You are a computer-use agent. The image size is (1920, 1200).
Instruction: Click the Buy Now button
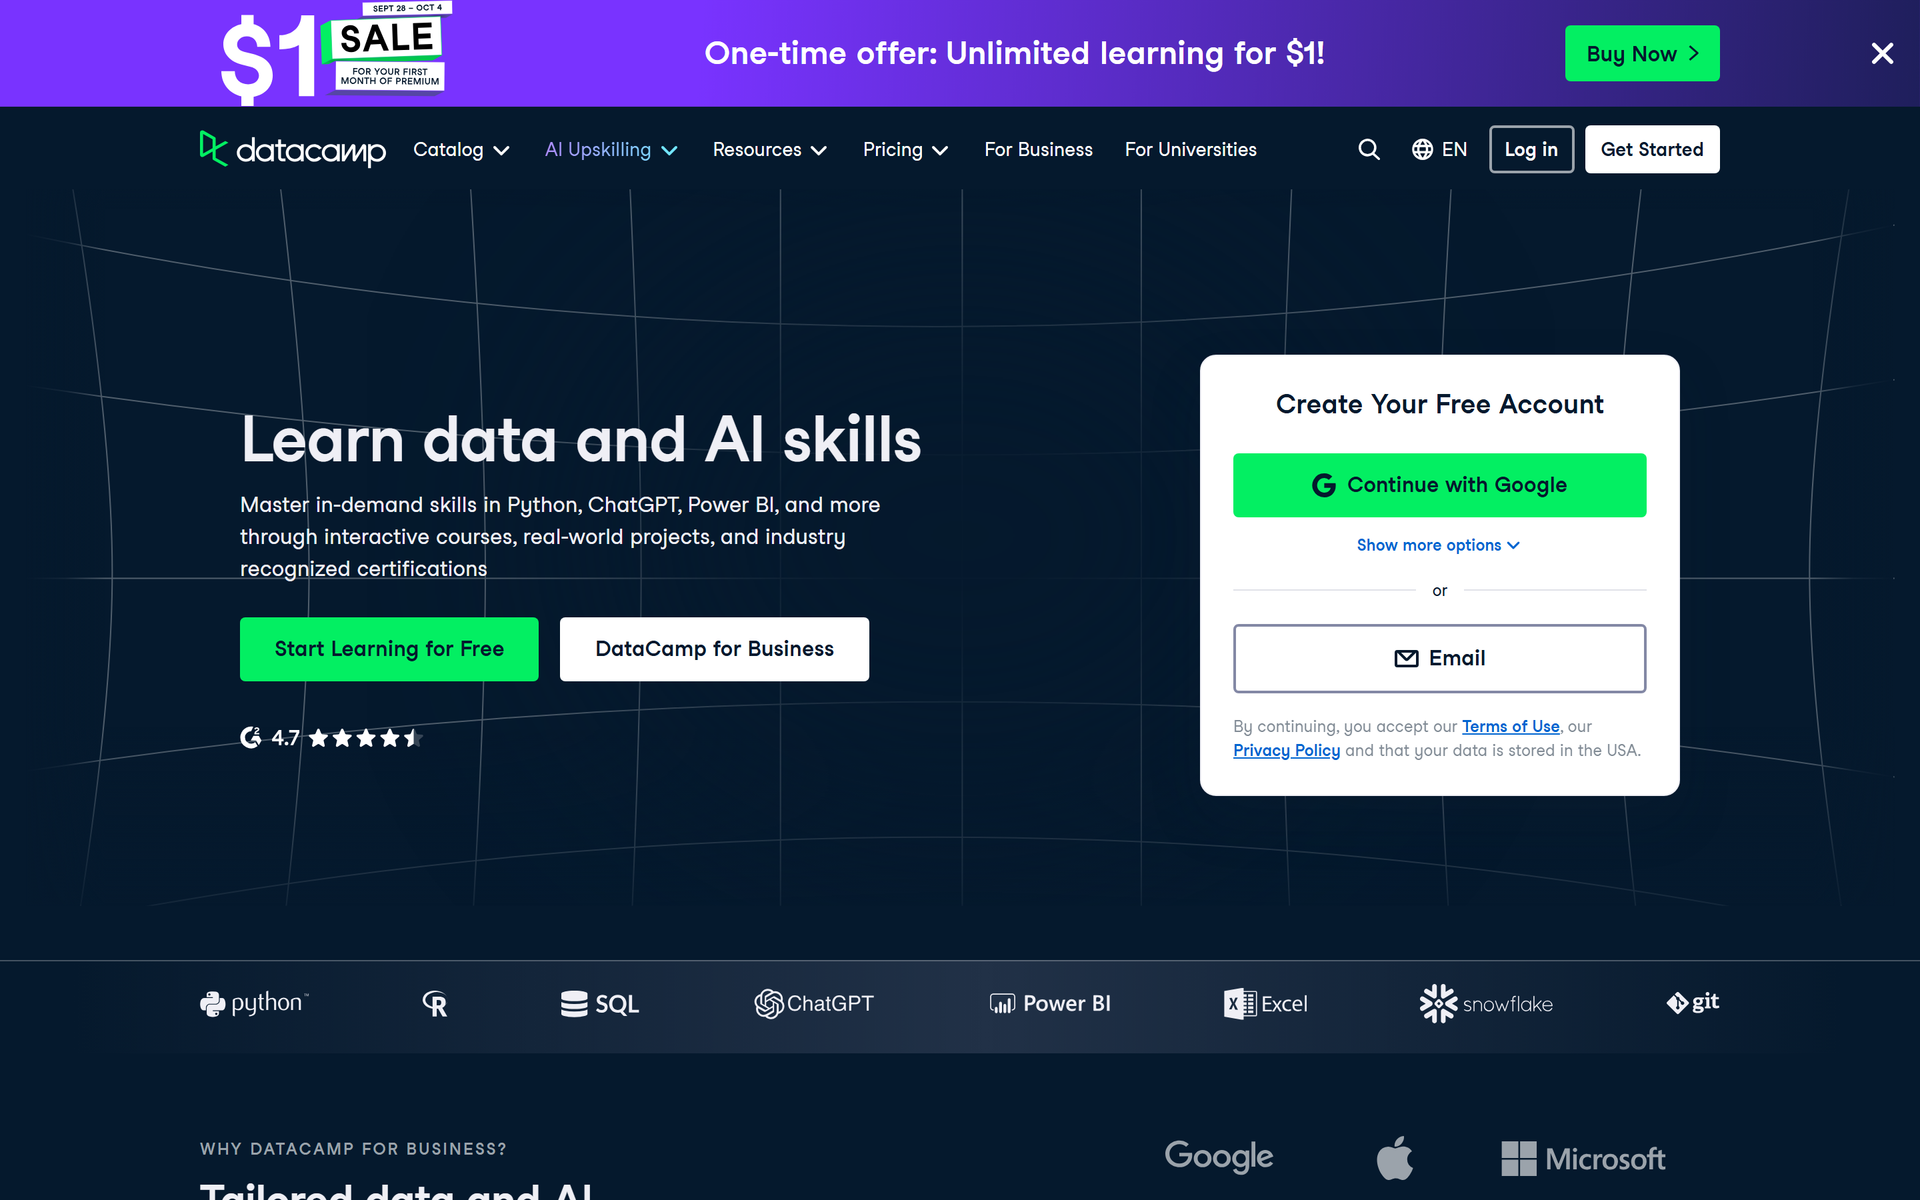1642,54
